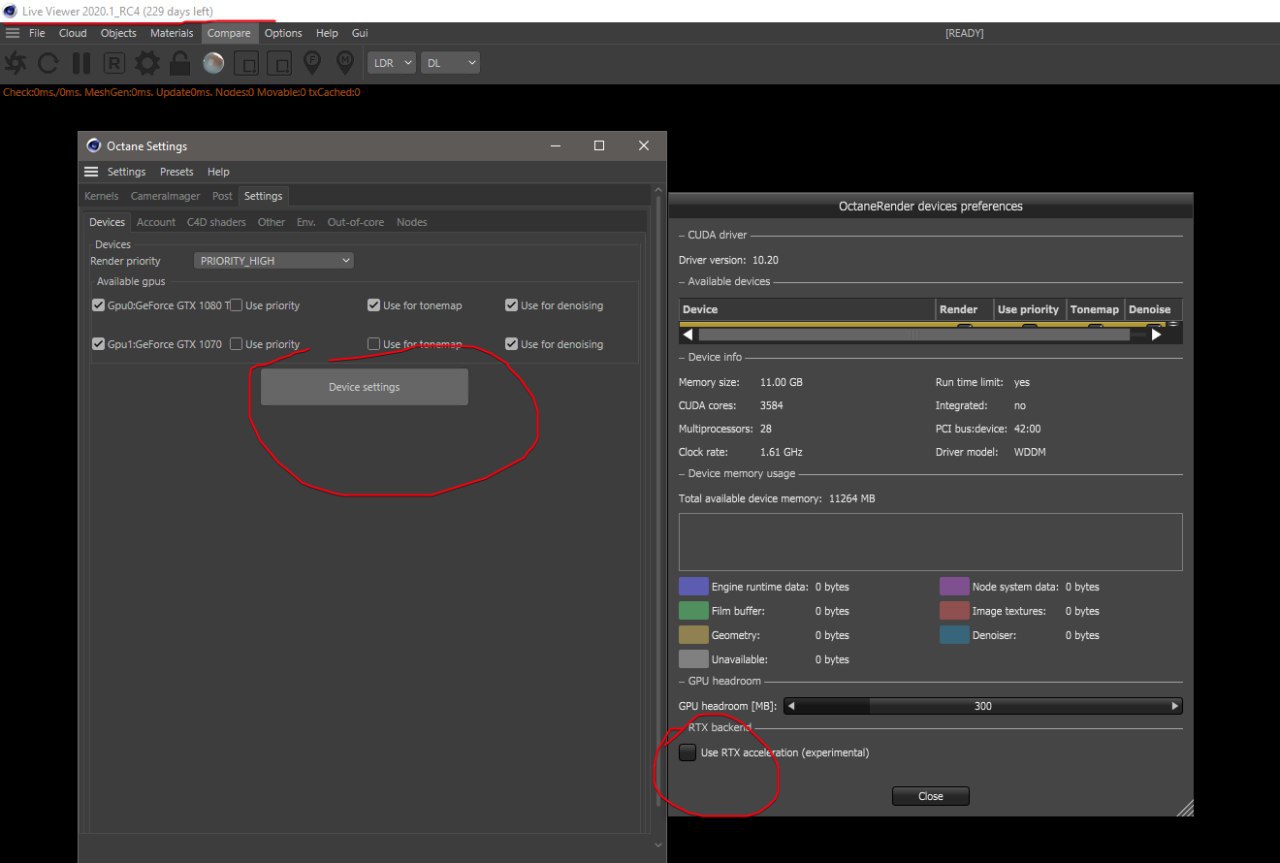Open the Cloud menu
This screenshot has height=863, width=1280.
[73, 33]
